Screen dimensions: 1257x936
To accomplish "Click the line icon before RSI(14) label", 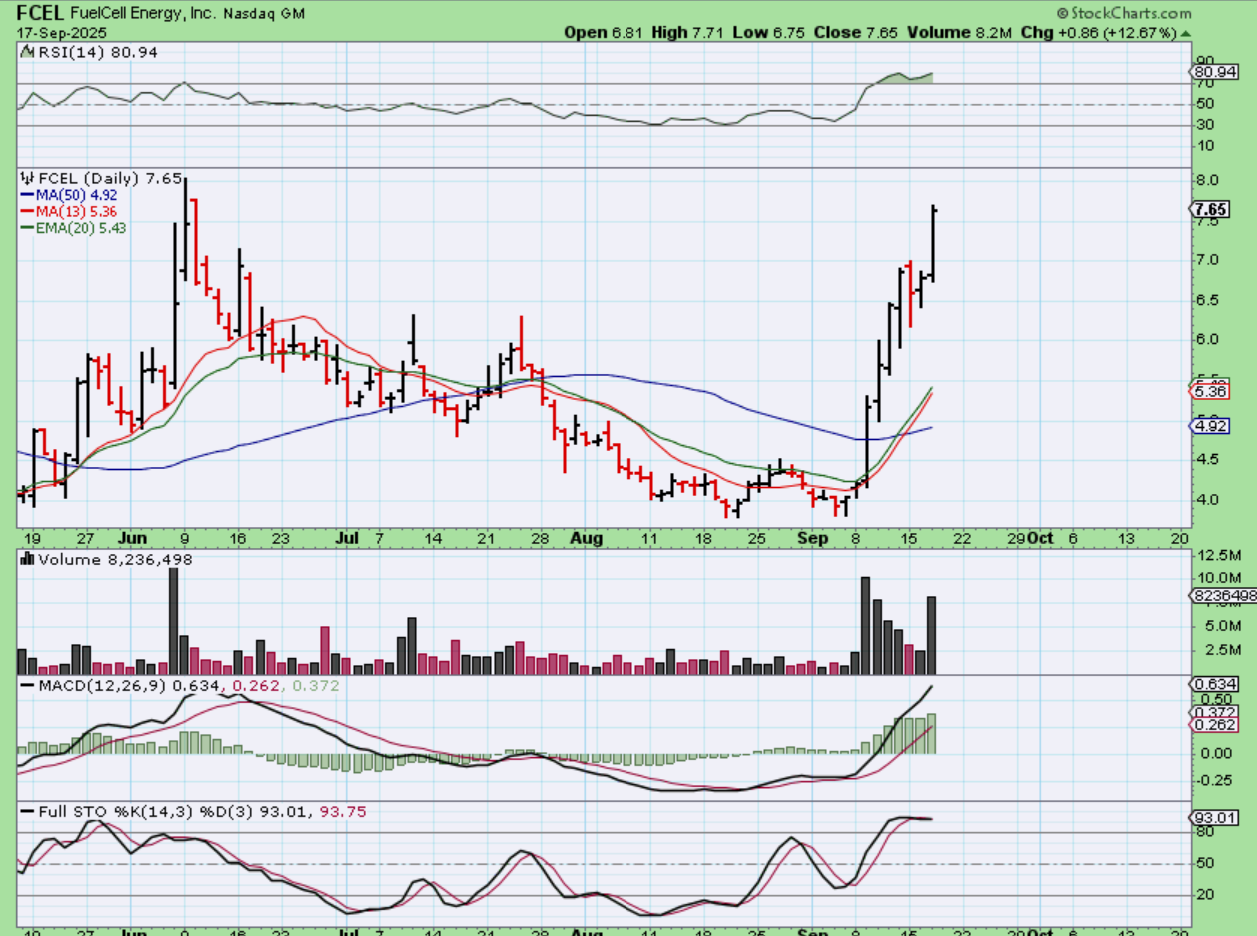I will (x=26, y=52).
